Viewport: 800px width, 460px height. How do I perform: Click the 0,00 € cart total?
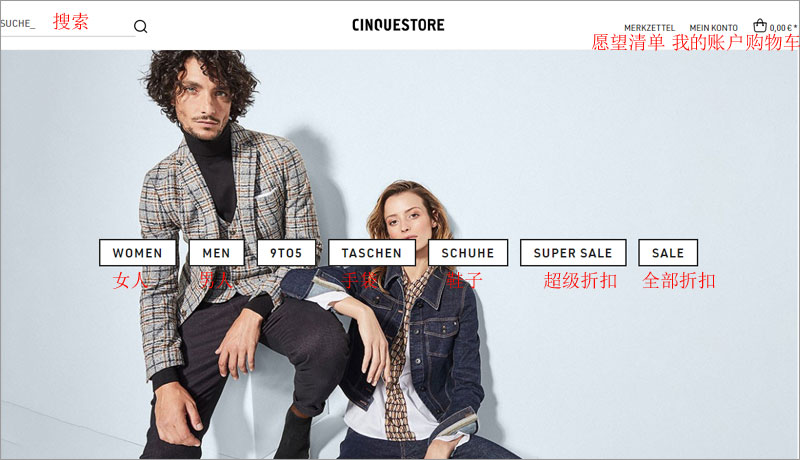(x=783, y=28)
